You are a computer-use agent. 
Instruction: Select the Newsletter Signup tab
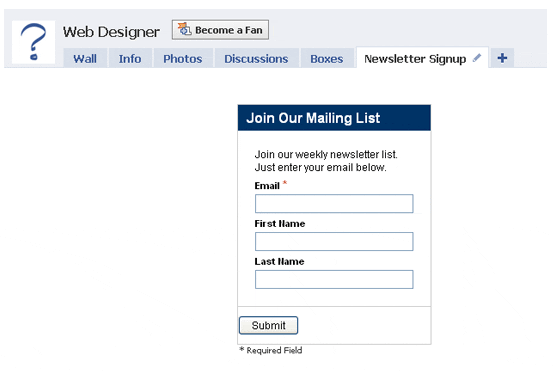[x=415, y=58]
